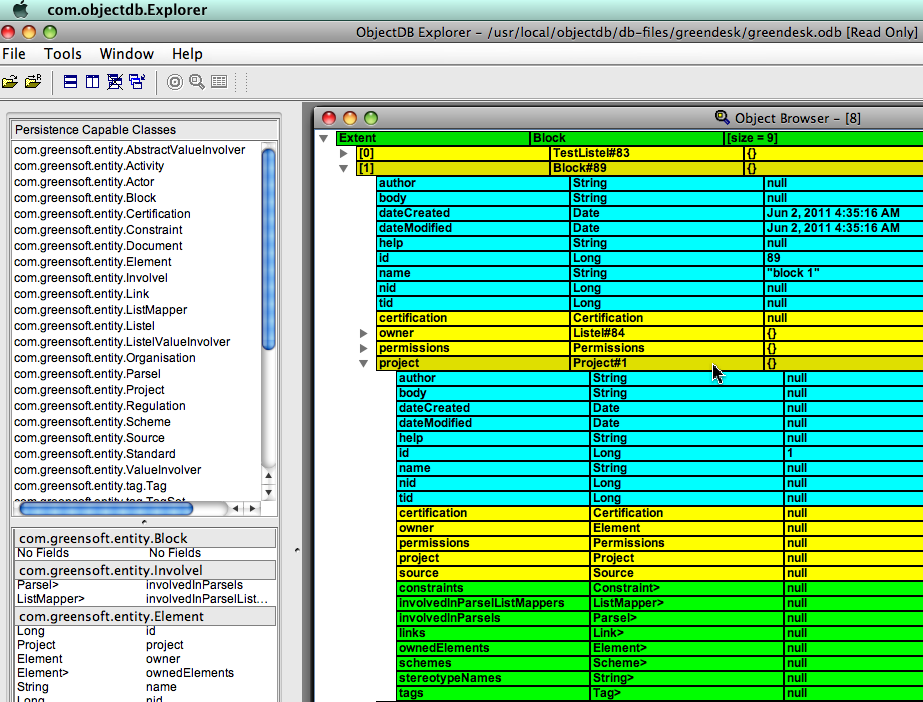Image resolution: width=923 pixels, height=702 pixels.
Task: Cascade windows using the toolbar icon
Action: pyautogui.click(x=137, y=82)
